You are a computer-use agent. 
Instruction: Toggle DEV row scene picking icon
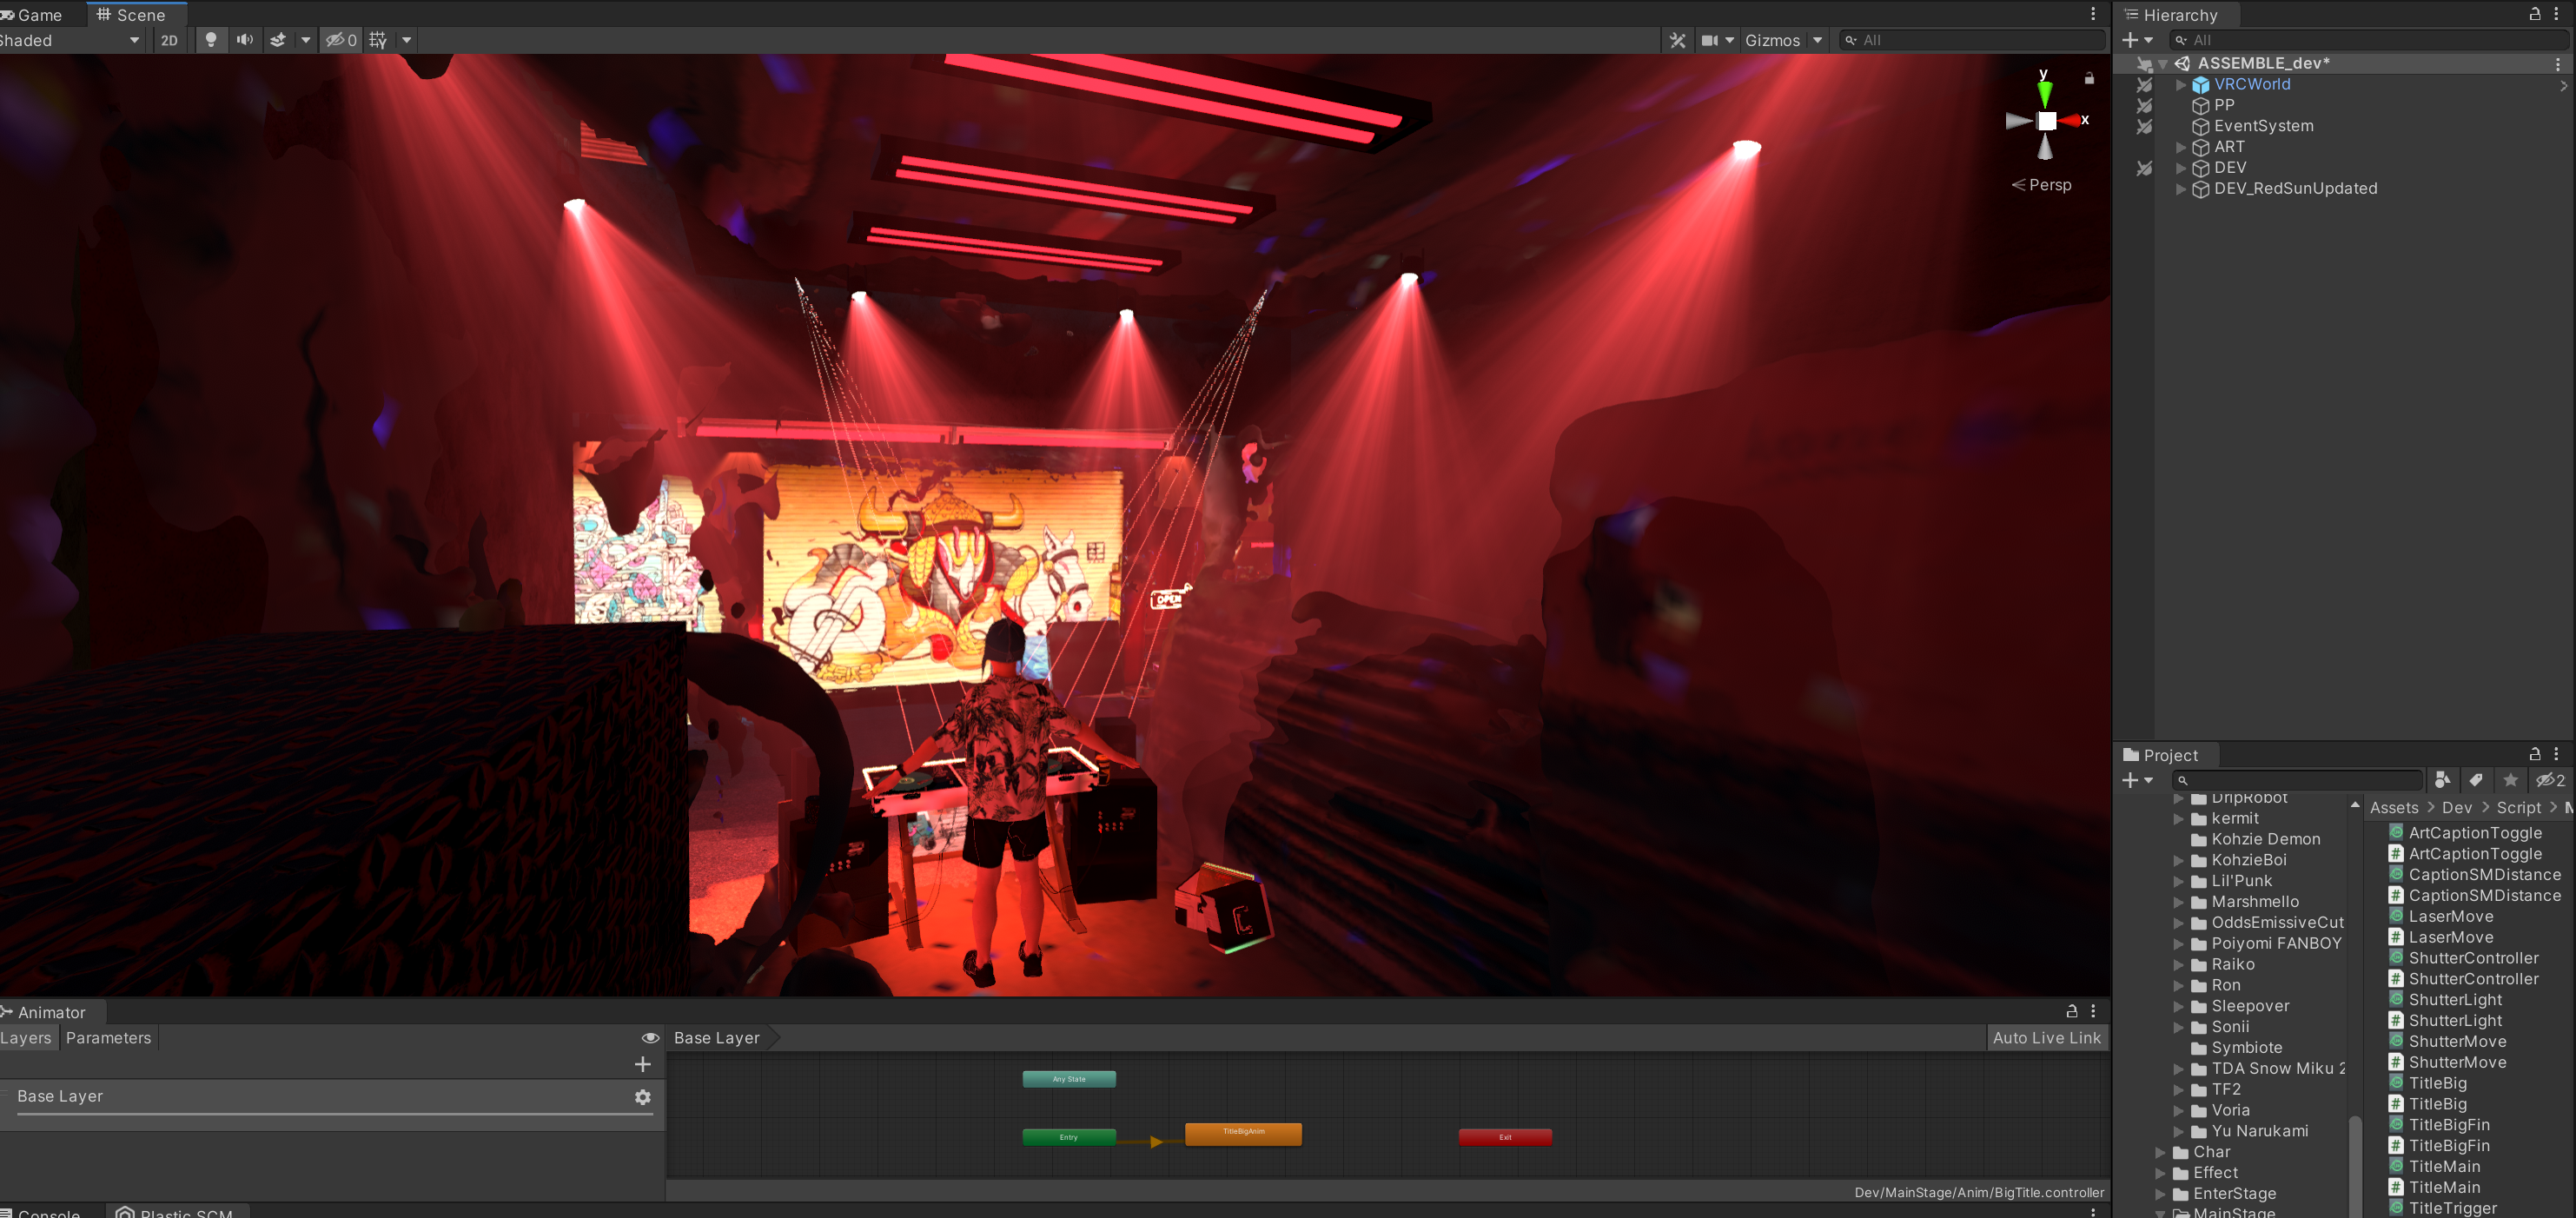click(x=2144, y=168)
